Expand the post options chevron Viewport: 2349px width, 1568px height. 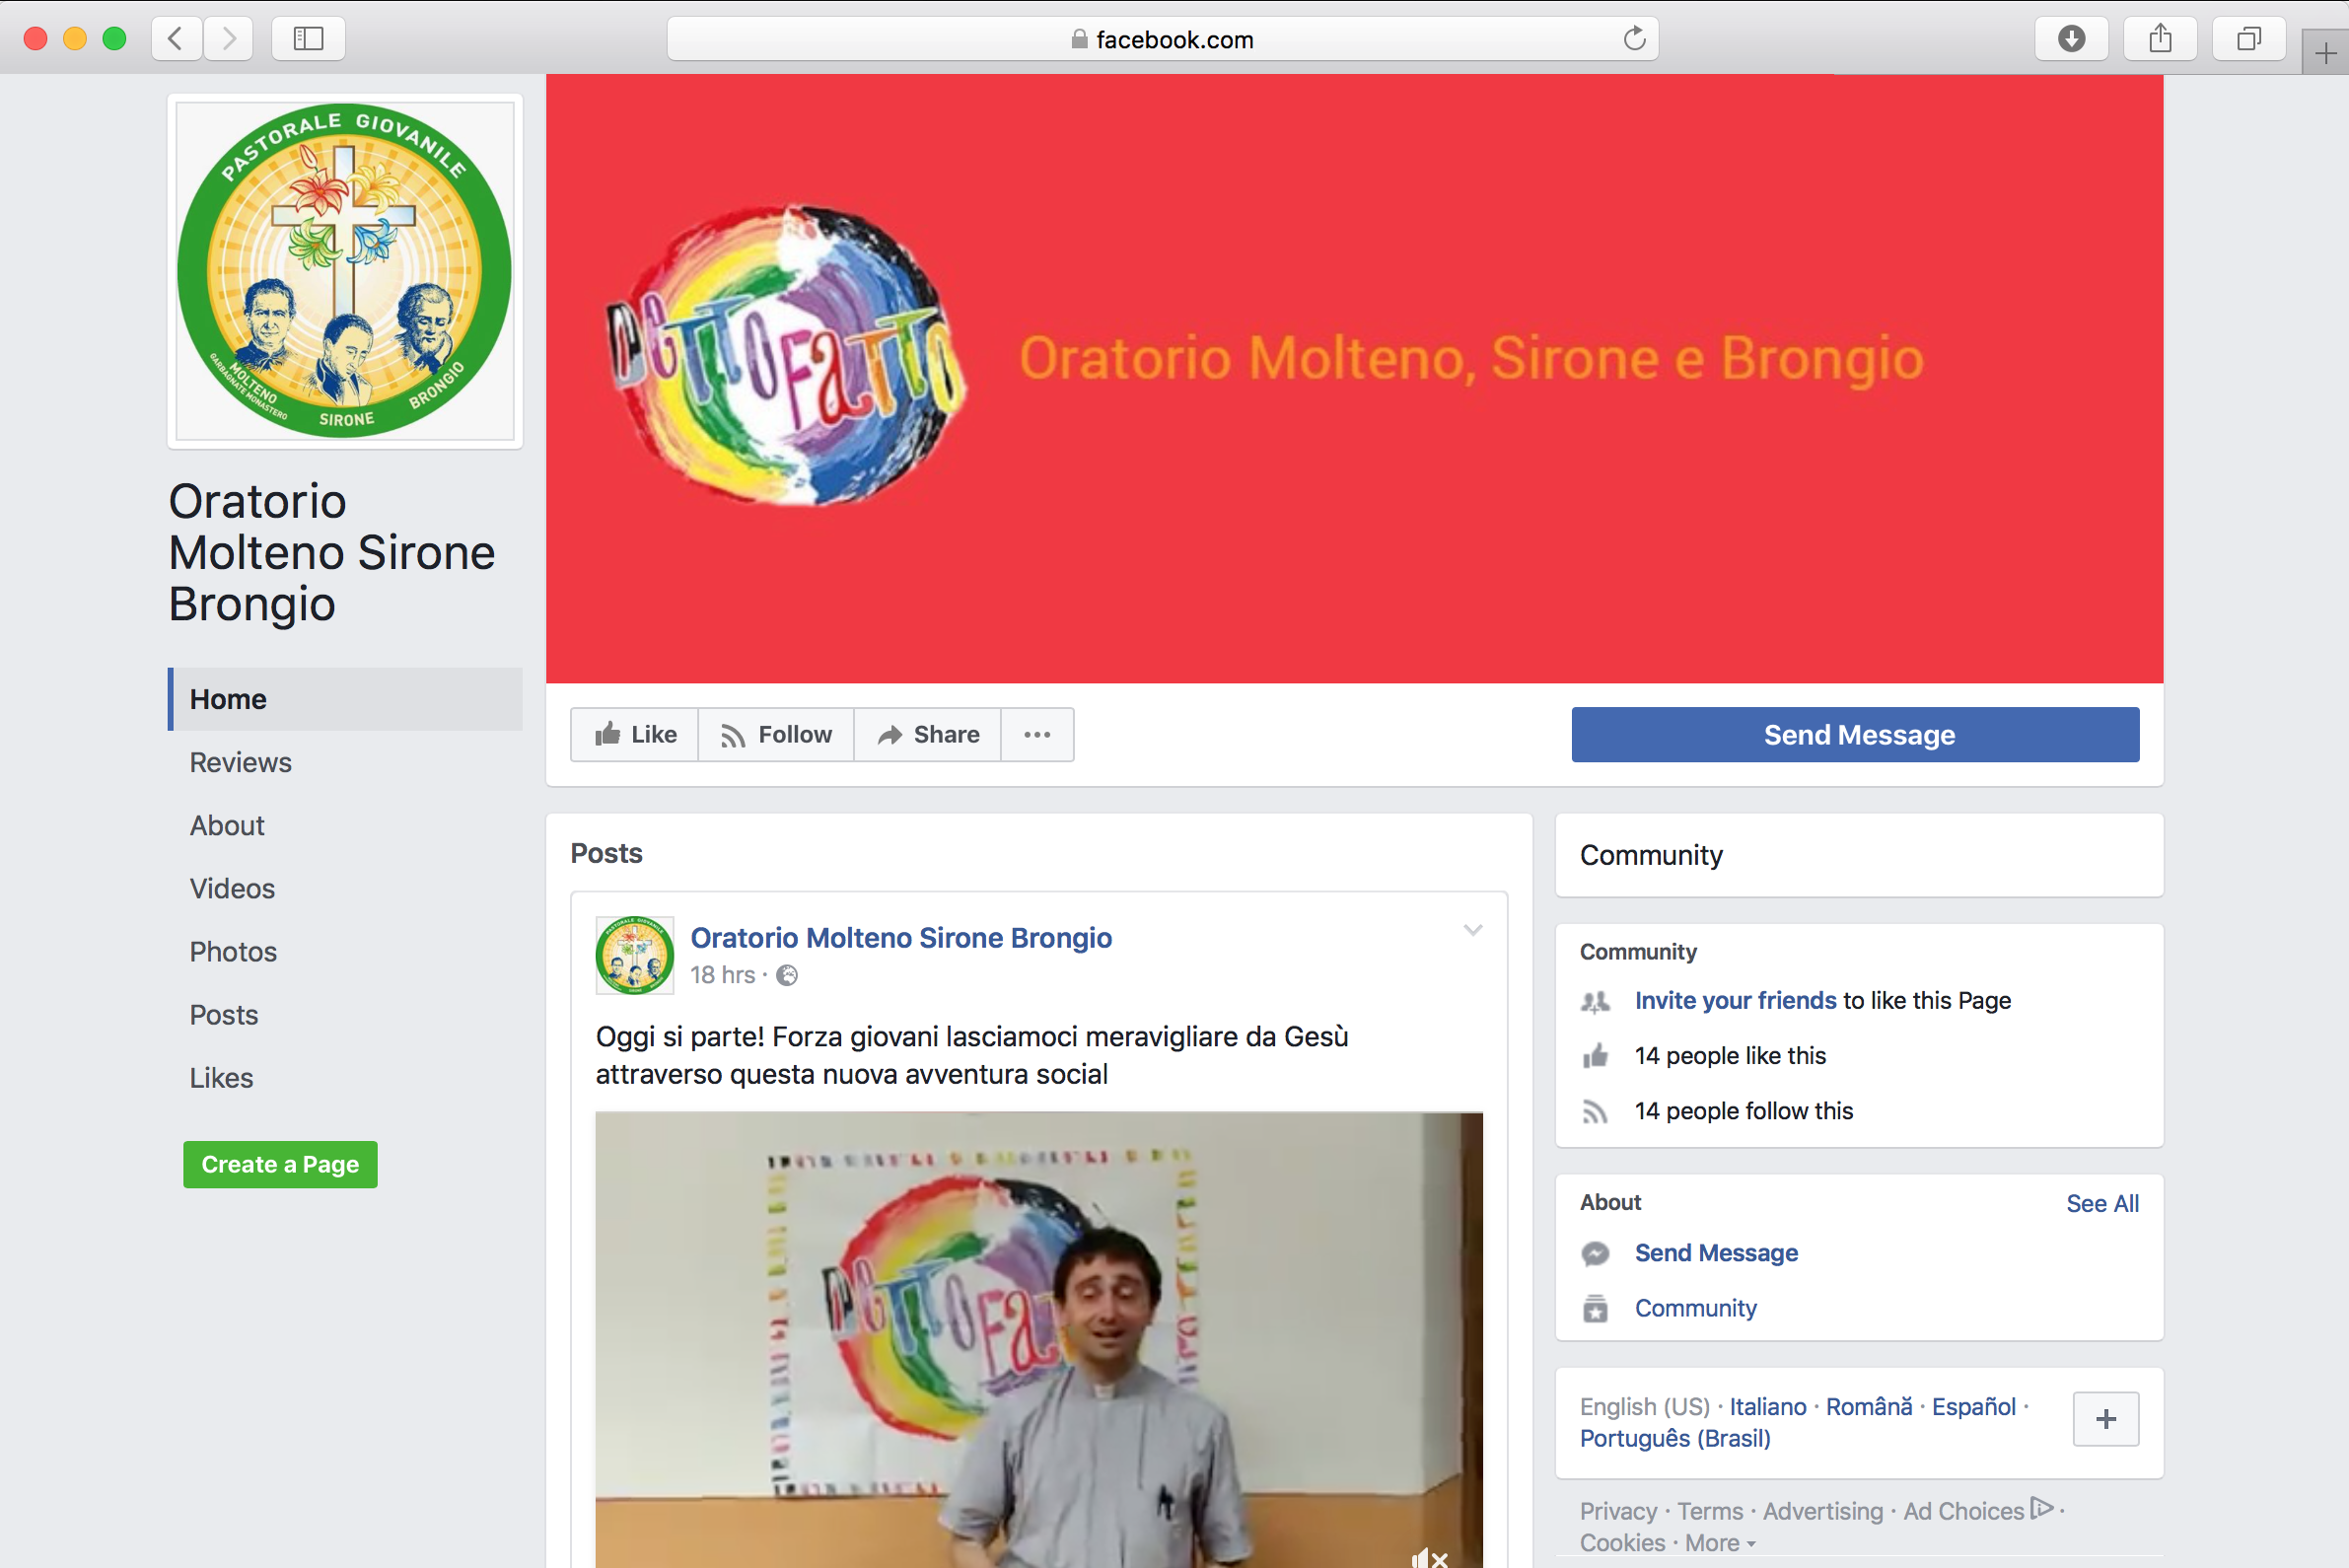click(1472, 930)
